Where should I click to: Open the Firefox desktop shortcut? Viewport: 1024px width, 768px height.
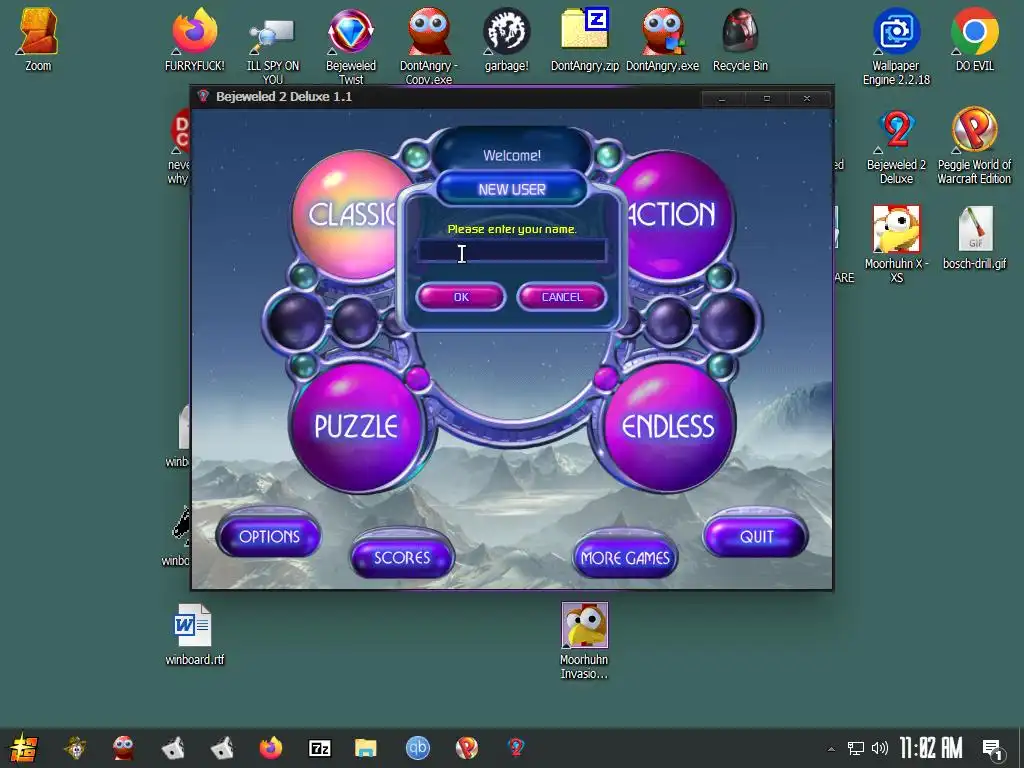194,39
